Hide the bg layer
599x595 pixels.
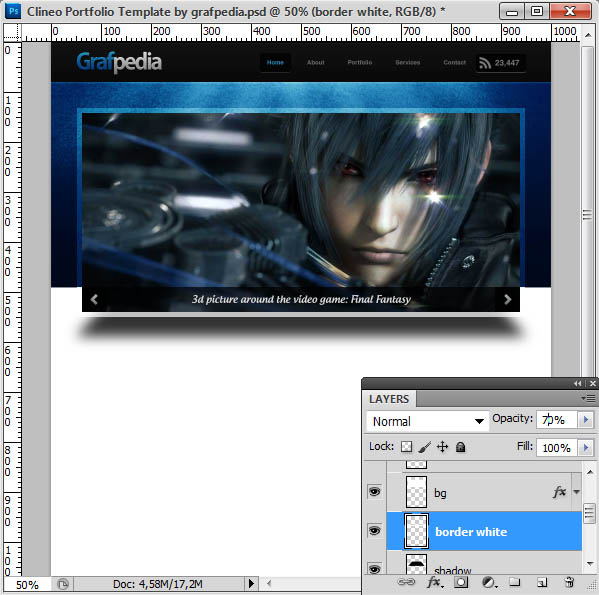tap(375, 491)
